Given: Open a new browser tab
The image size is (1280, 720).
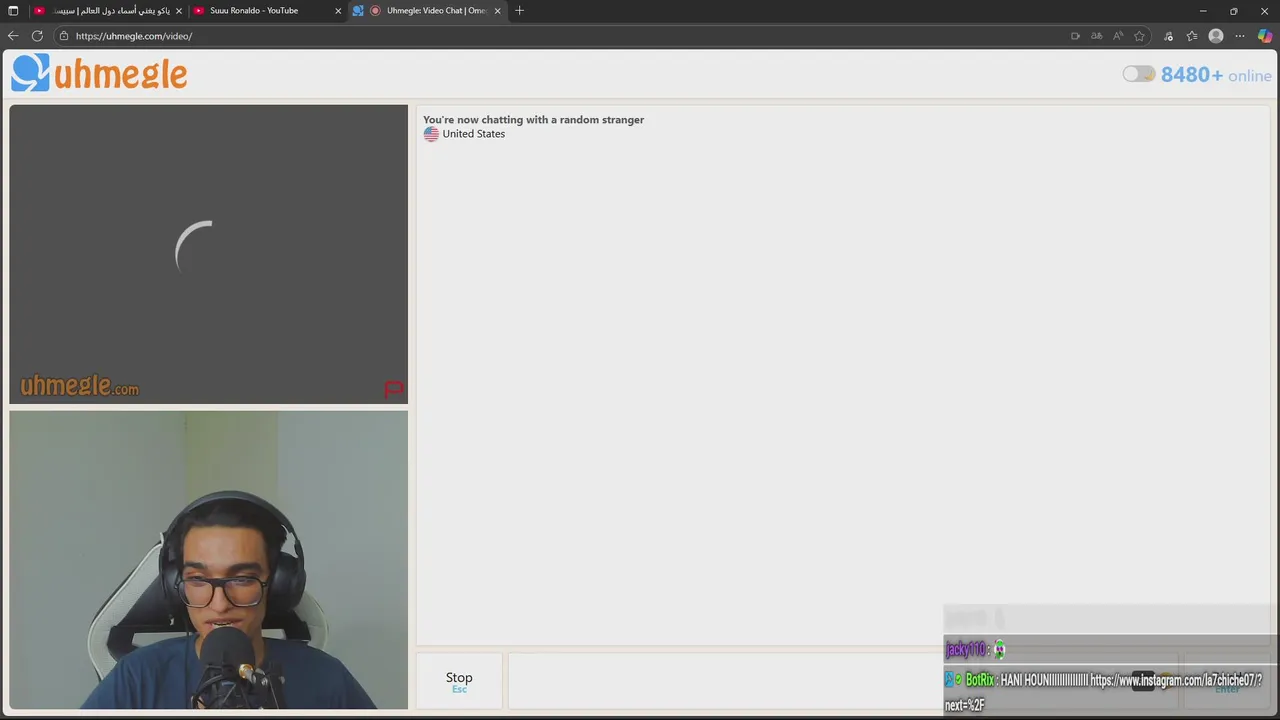Looking at the screenshot, I should 519,11.
